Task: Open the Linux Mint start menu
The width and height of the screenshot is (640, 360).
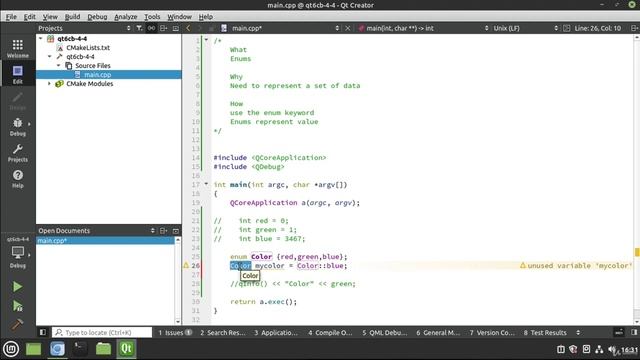Action: point(11,349)
